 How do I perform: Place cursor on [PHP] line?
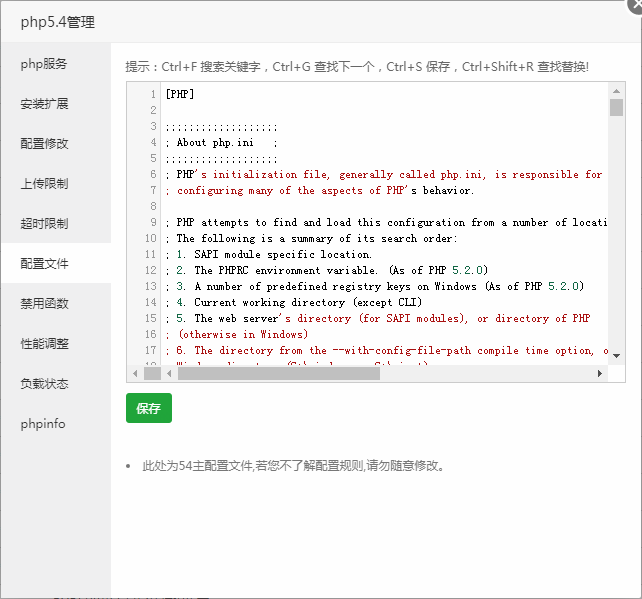pyautogui.click(x=180, y=94)
